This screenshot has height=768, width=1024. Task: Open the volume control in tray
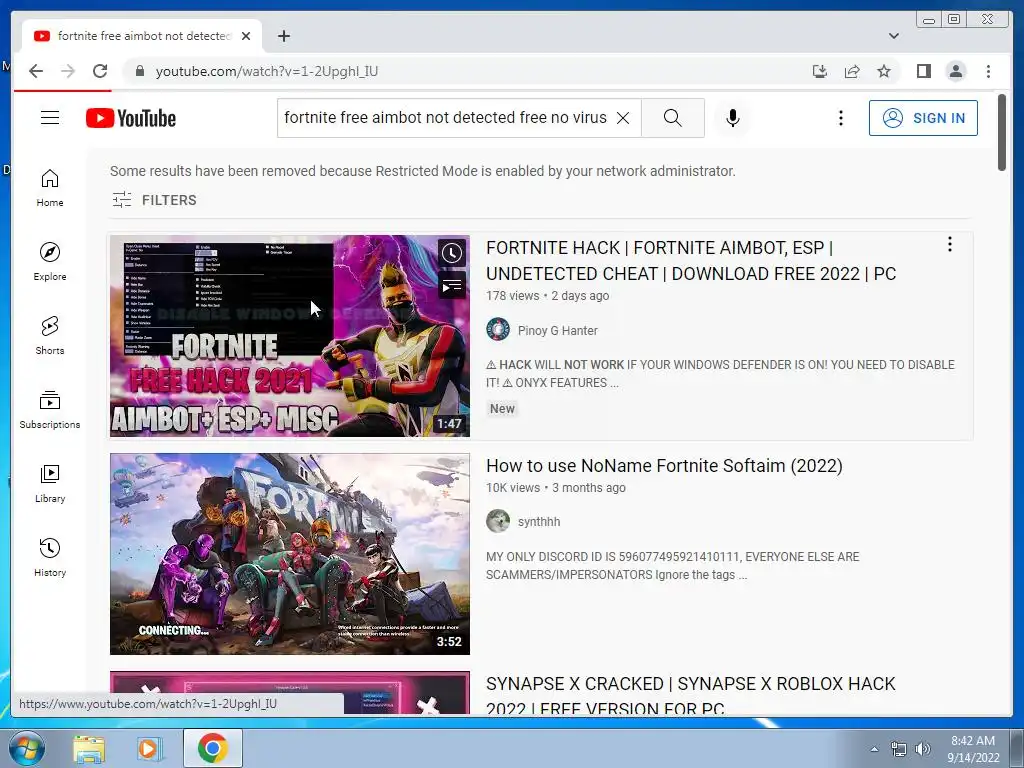click(923, 749)
